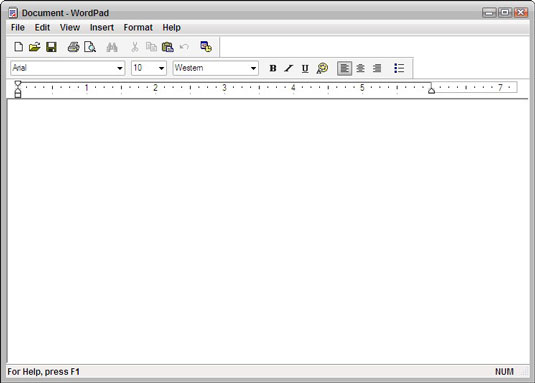Image resolution: width=535 pixels, height=383 pixels.
Task: Center the paragraph text
Action: point(360,68)
